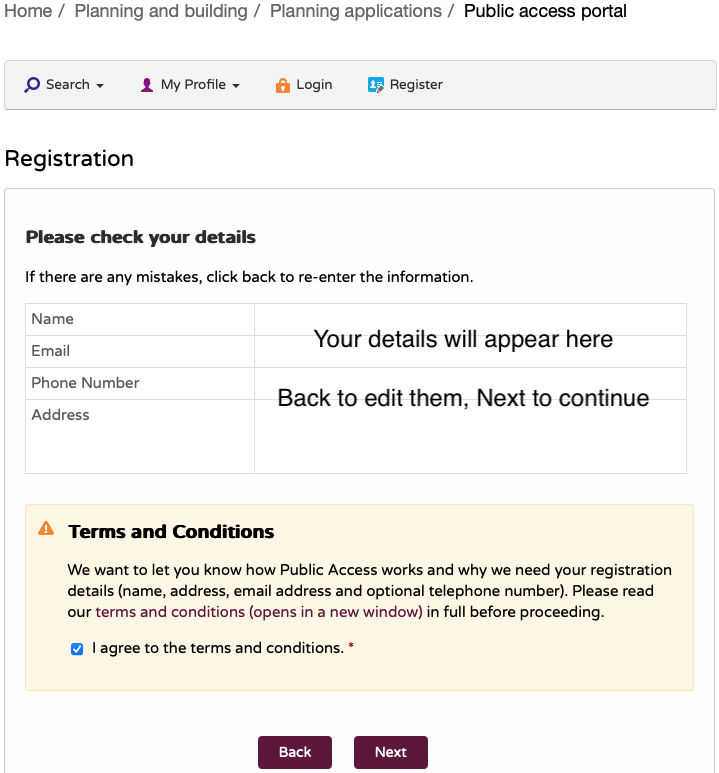
Task: Expand the My Profile dropdown caret
Action: 236,86
